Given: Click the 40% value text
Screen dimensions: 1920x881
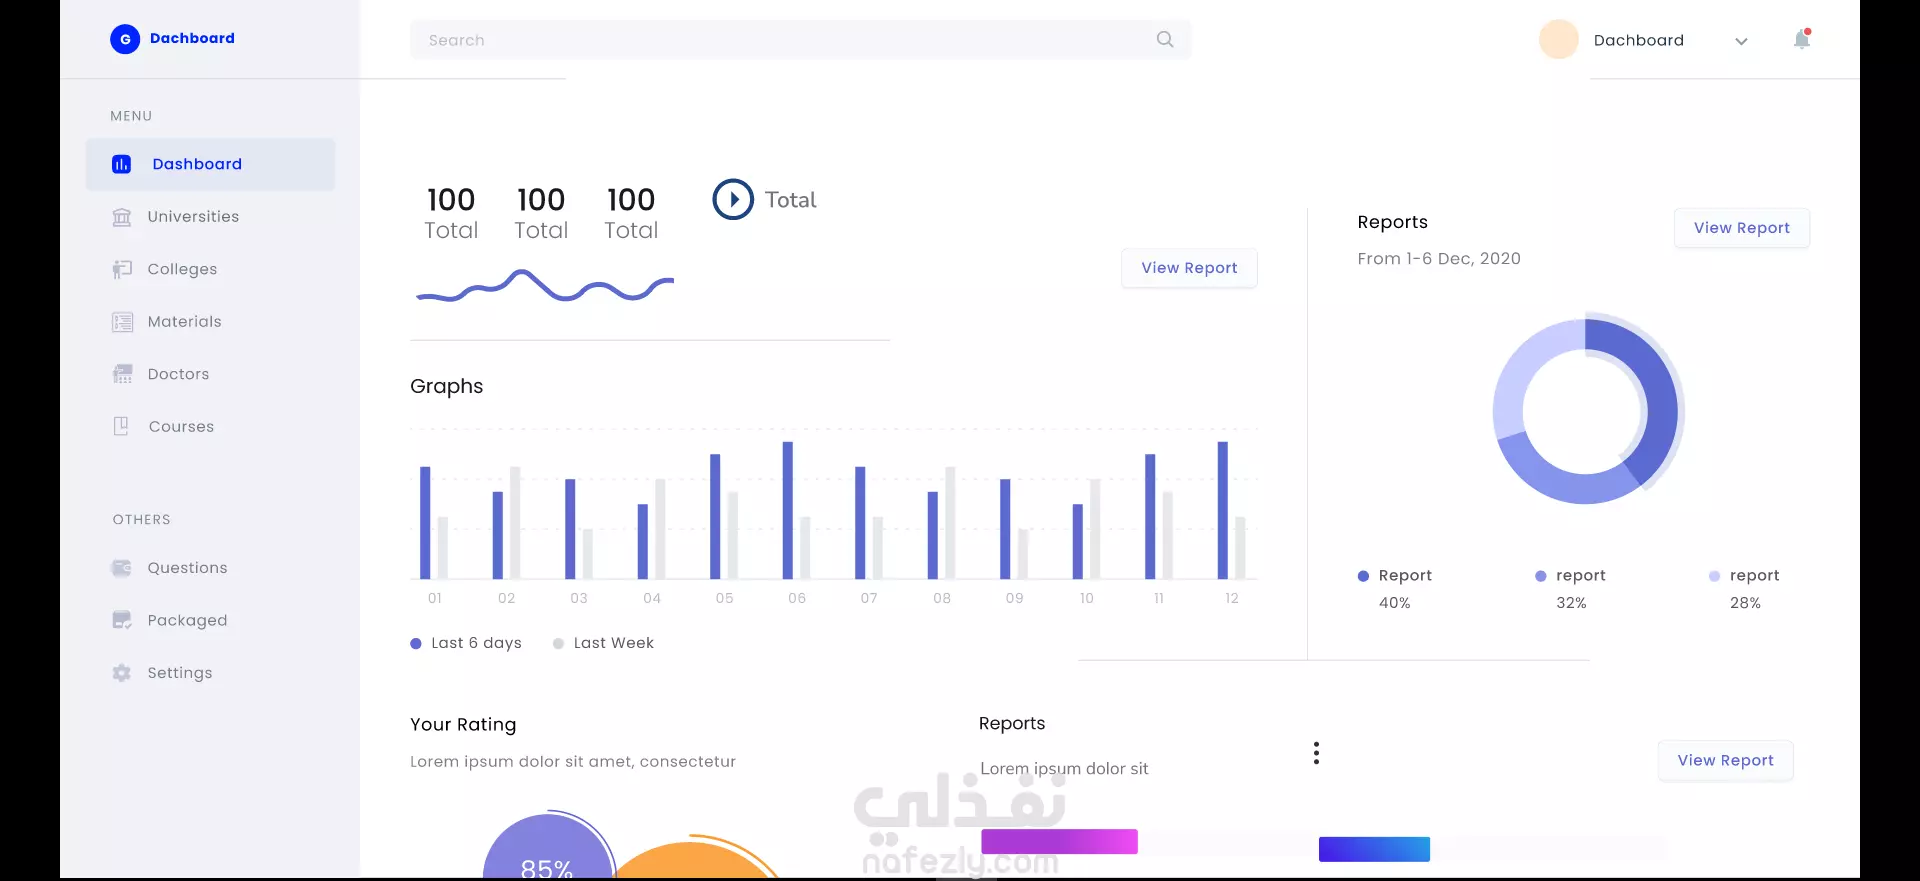Looking at the screenshot, I should 1394,603.
